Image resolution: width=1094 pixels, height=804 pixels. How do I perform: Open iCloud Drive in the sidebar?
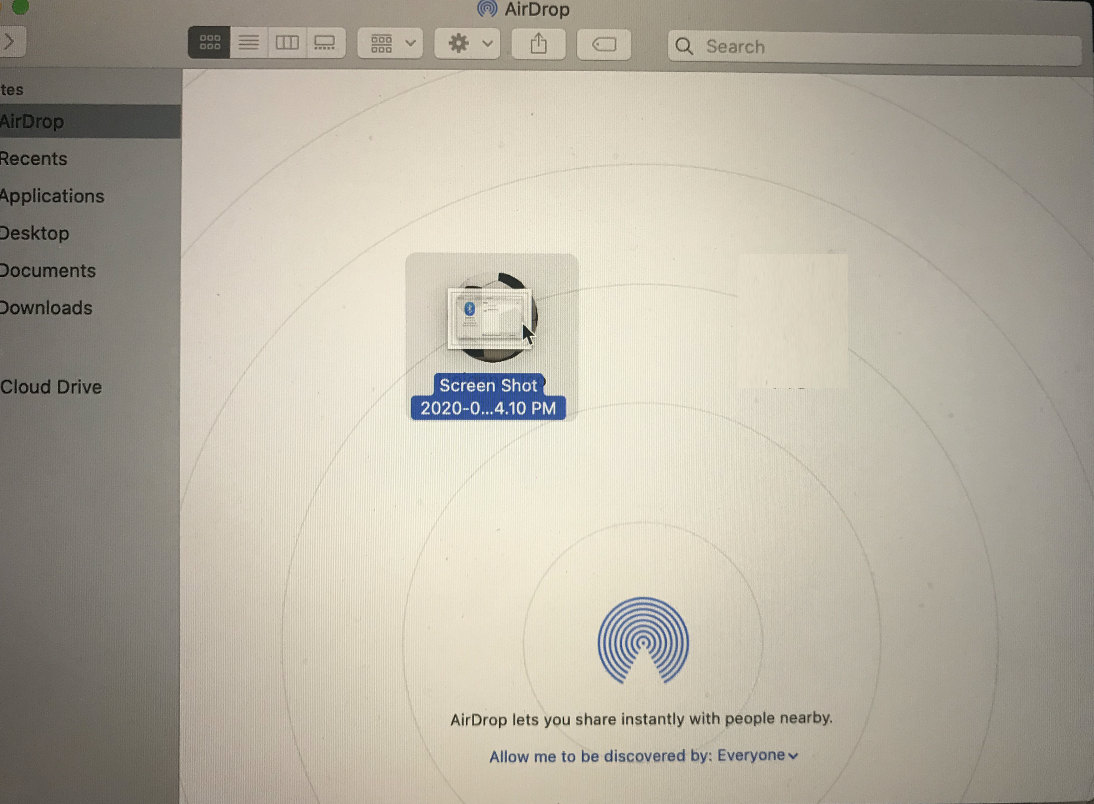click(89, 387)
